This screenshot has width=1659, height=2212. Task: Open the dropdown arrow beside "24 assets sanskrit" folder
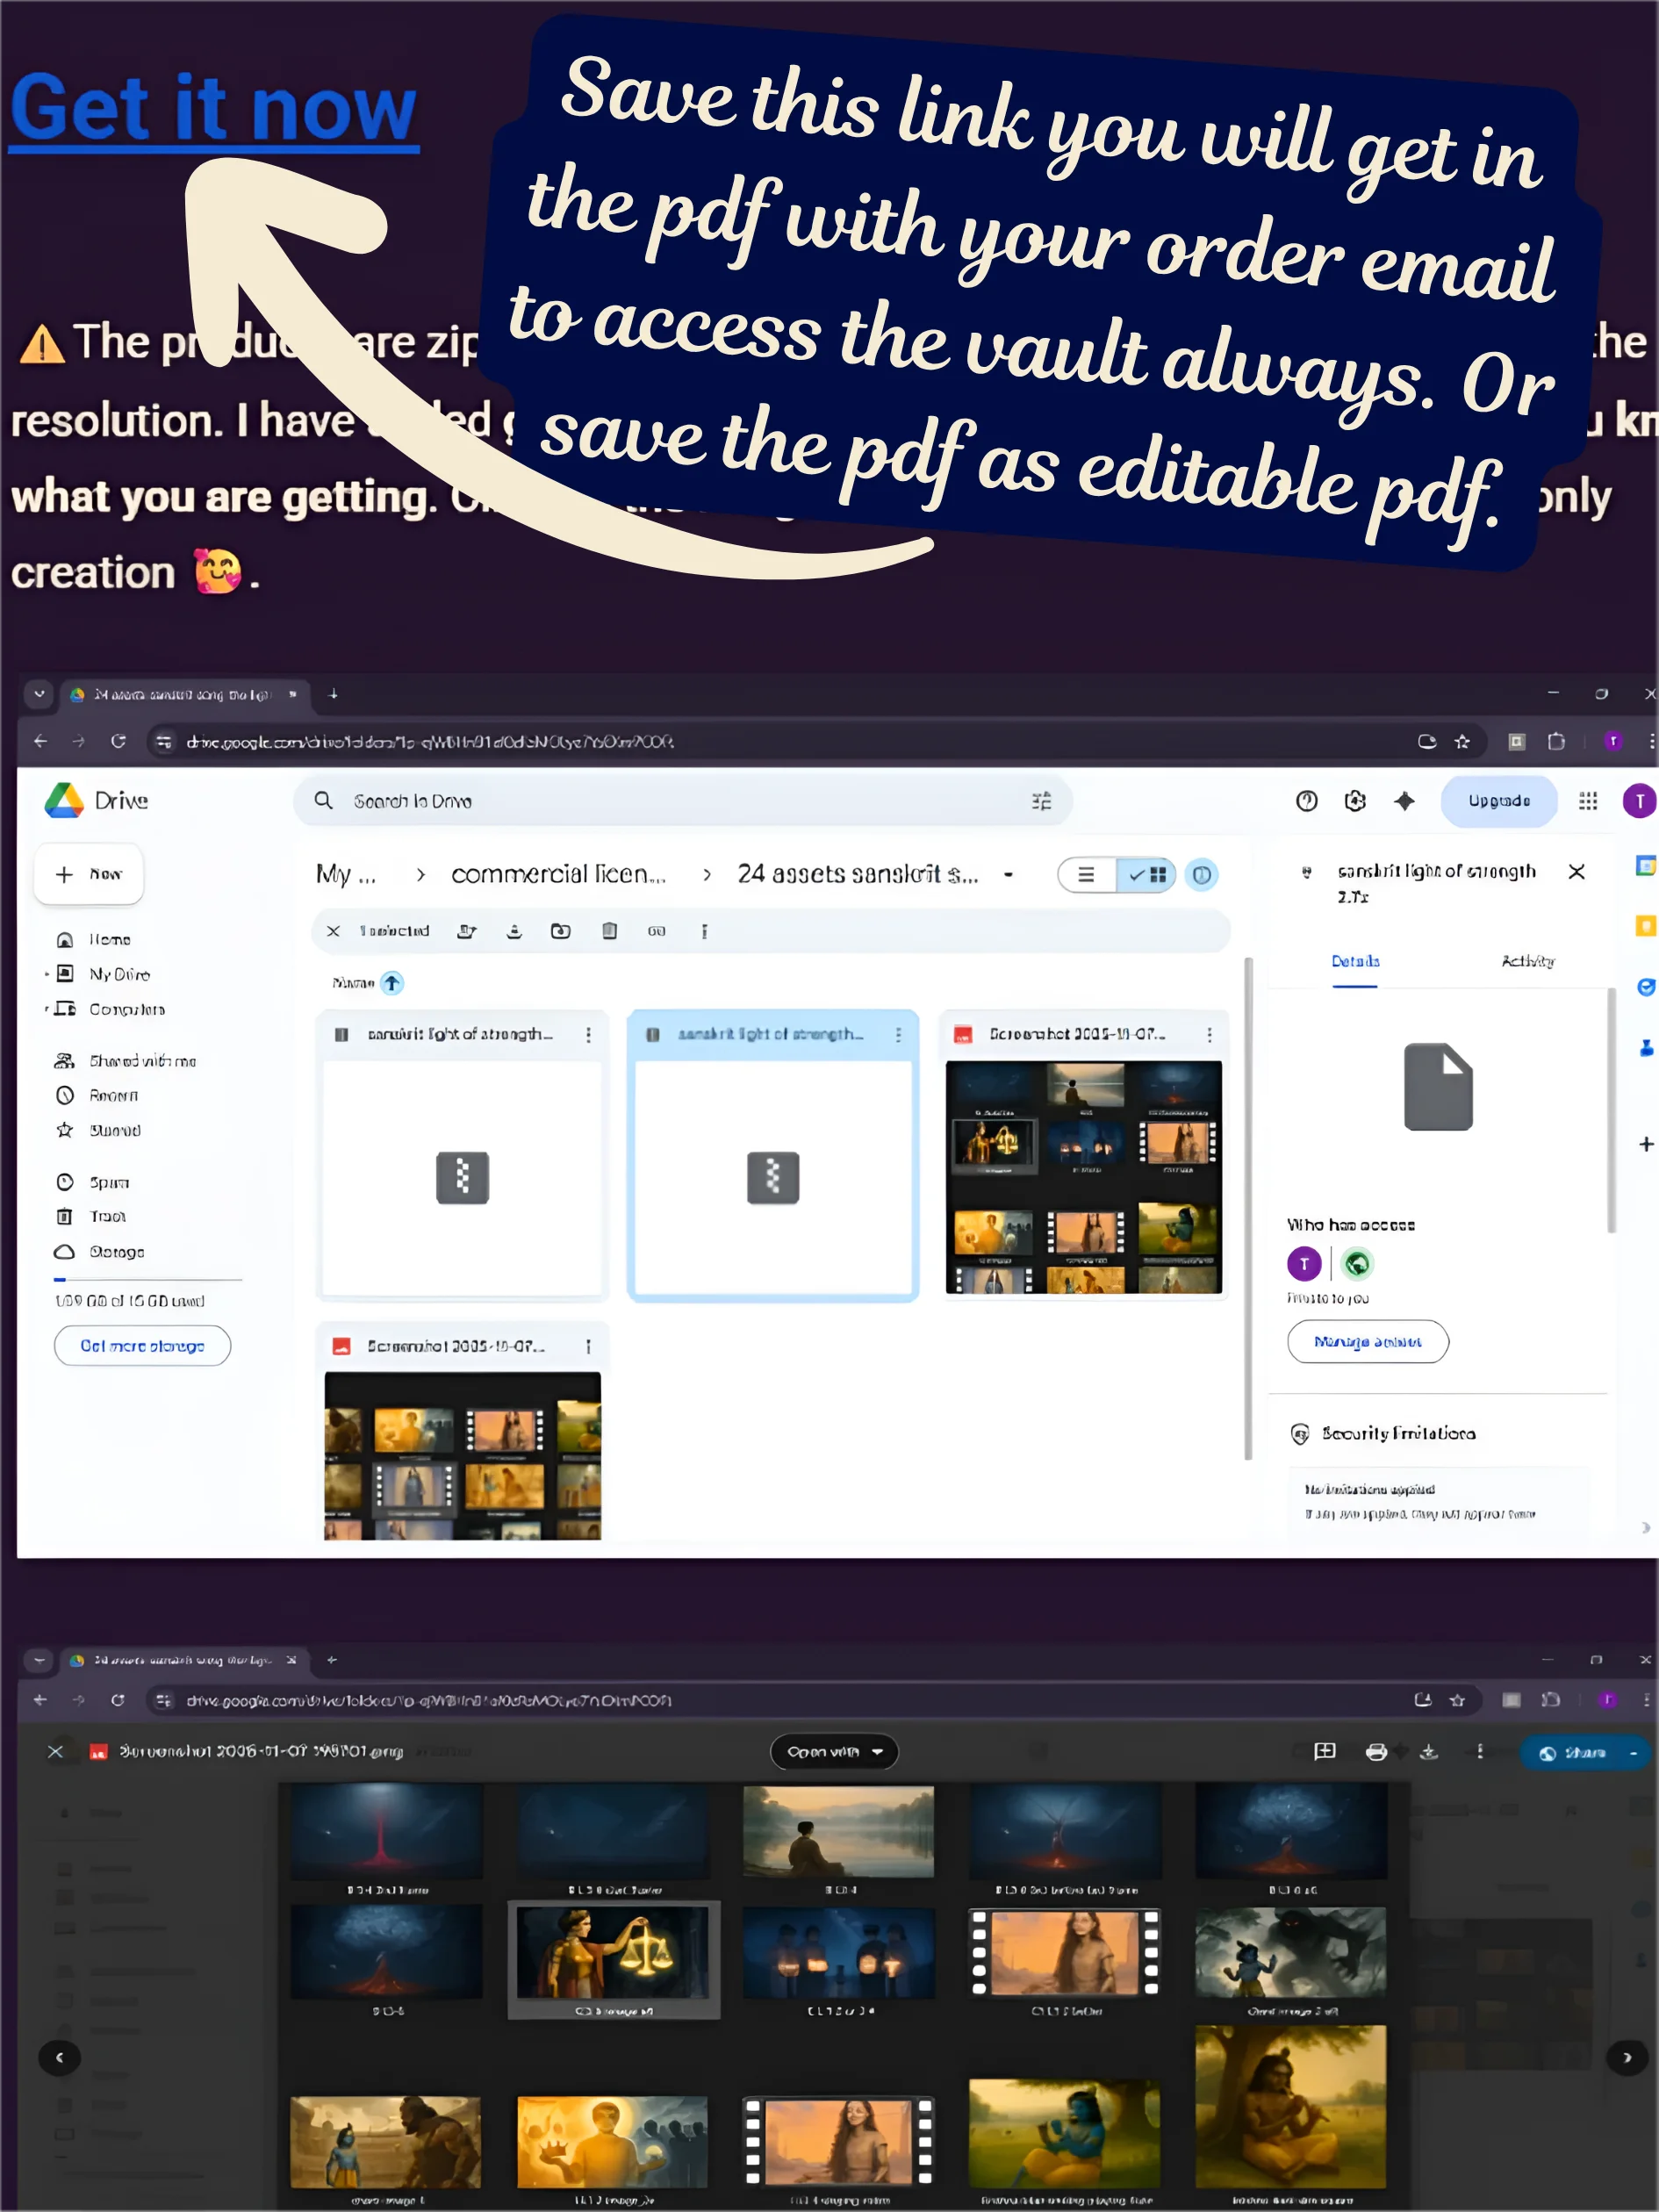tap(1008, 875)
